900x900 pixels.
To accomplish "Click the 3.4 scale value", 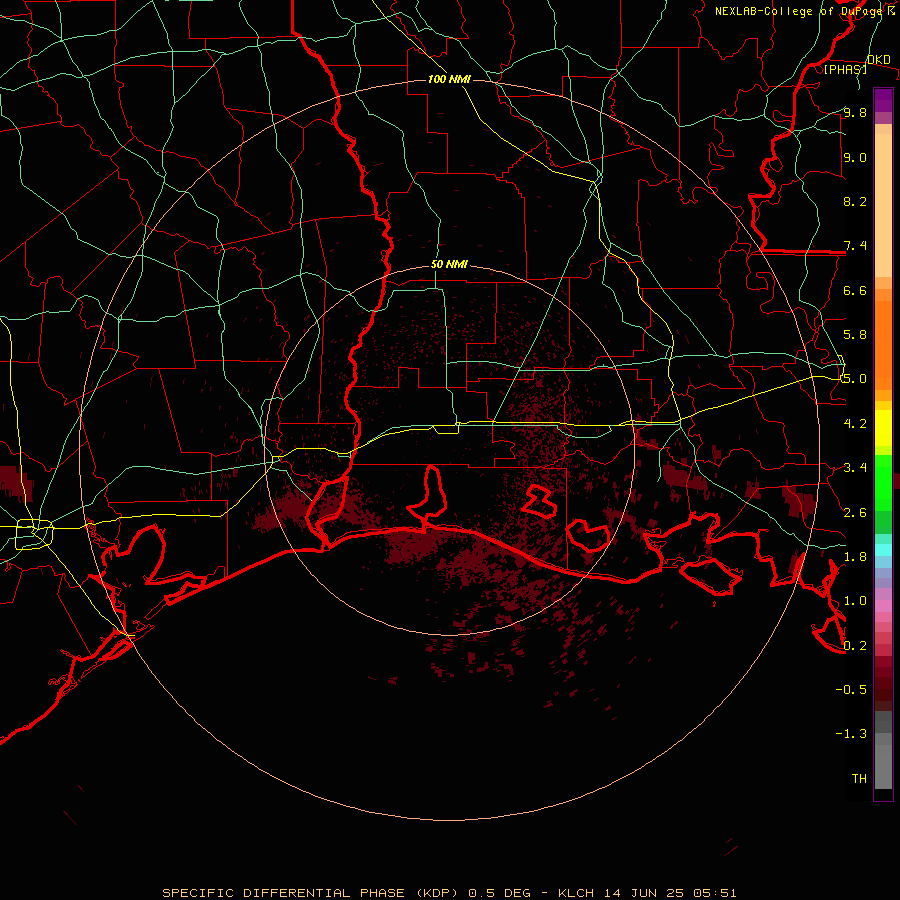I will point(855,468).
